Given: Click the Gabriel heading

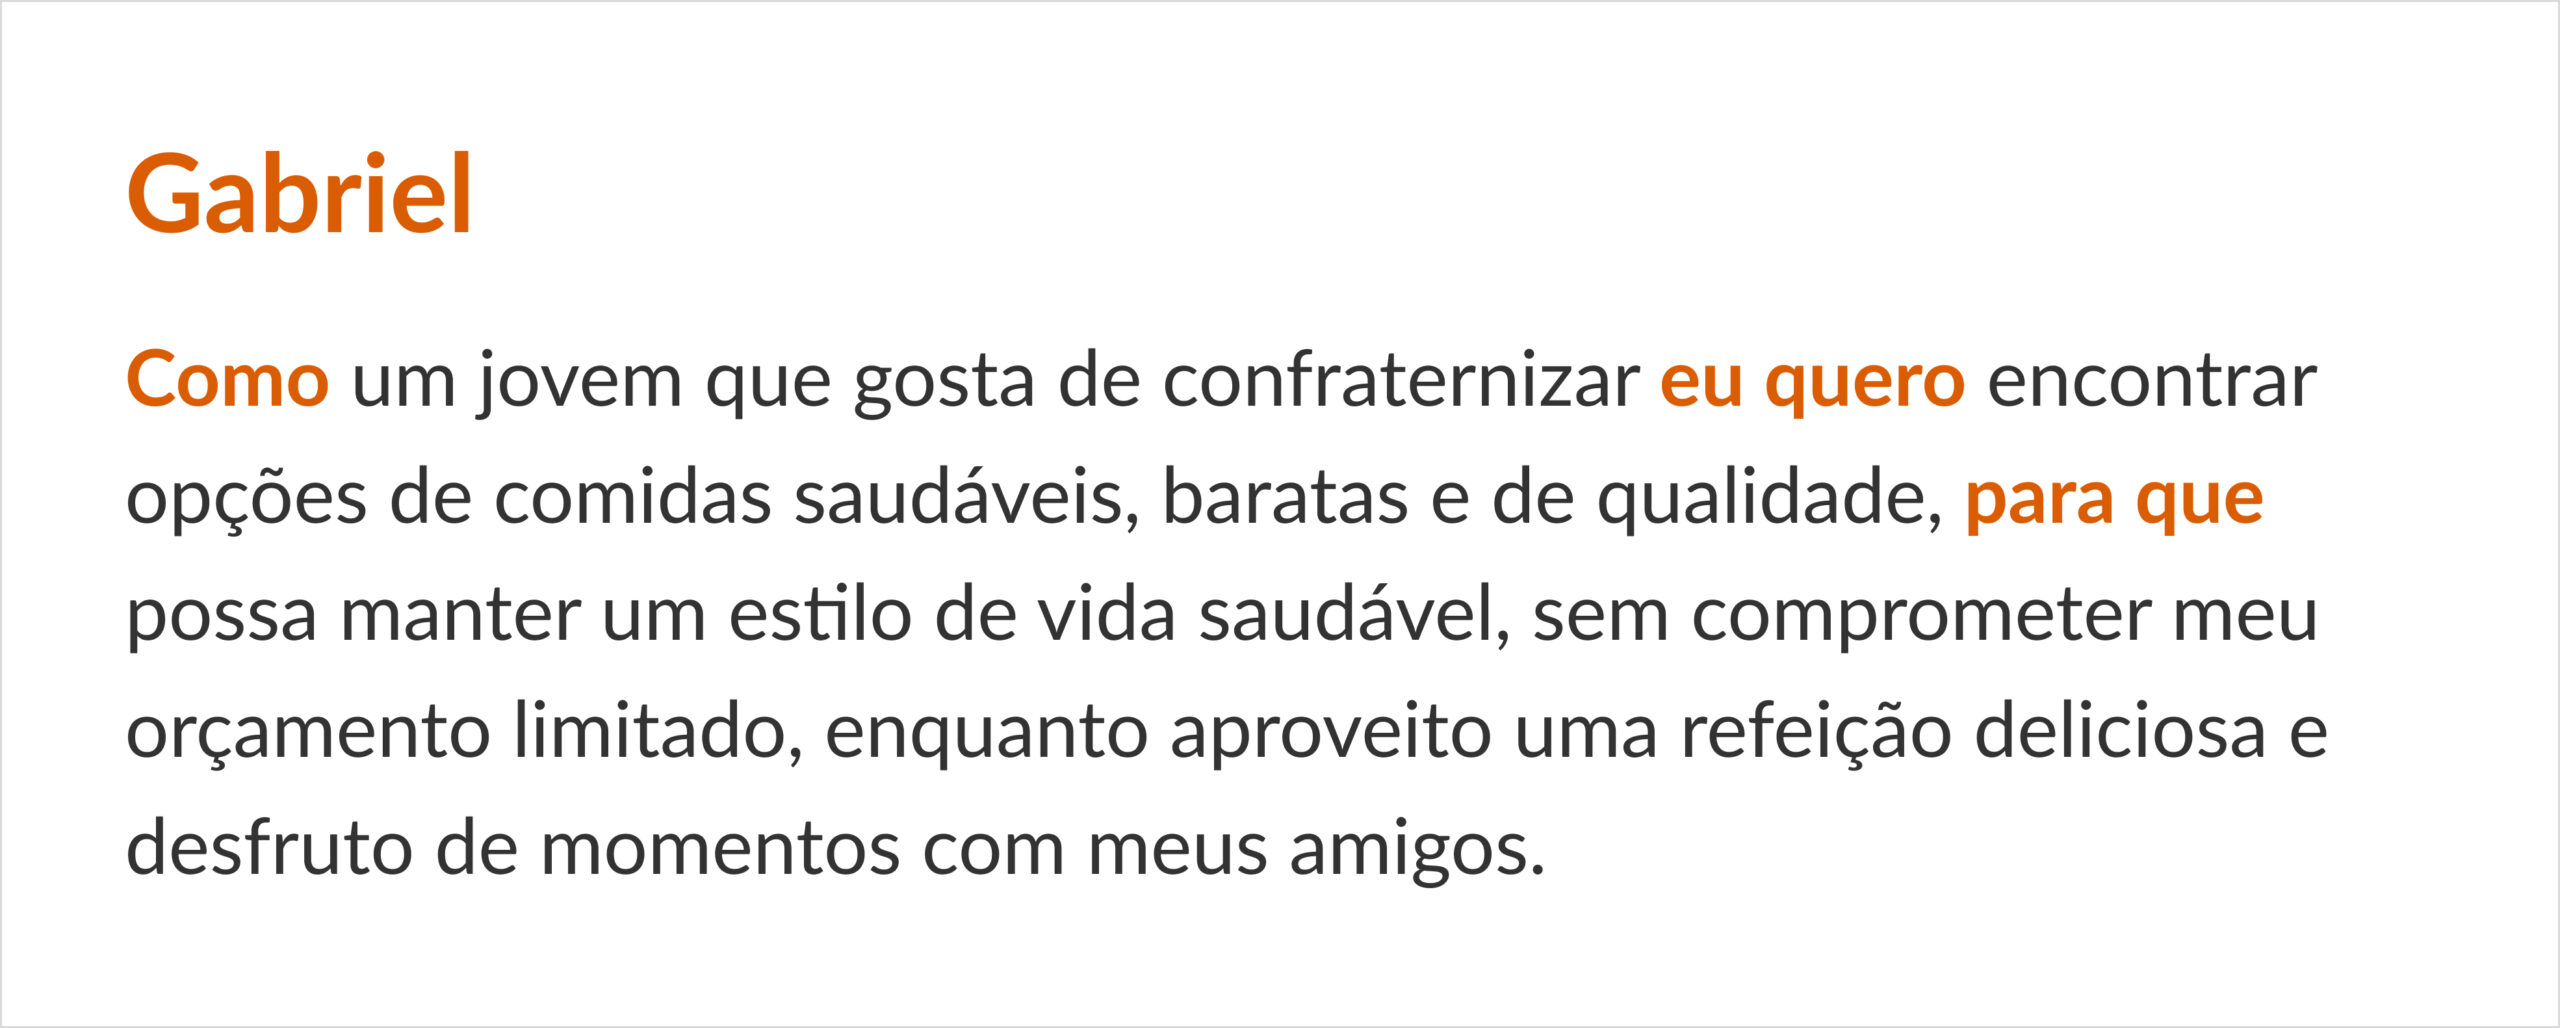Looking at the screenshot, I should click(x=299, y=195).
